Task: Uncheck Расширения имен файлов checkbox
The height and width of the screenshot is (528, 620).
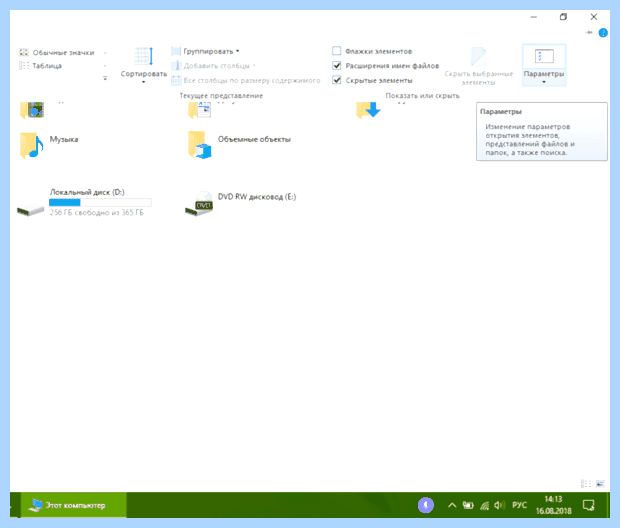Action: tap(336, 66)
